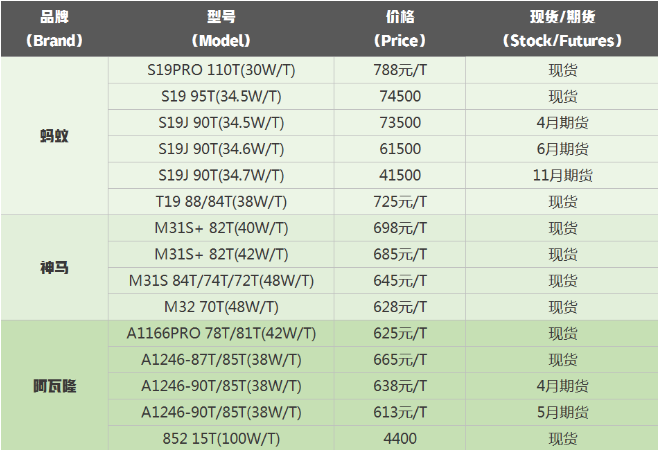Click the 11月期货 cell

(x=562, y=175)
